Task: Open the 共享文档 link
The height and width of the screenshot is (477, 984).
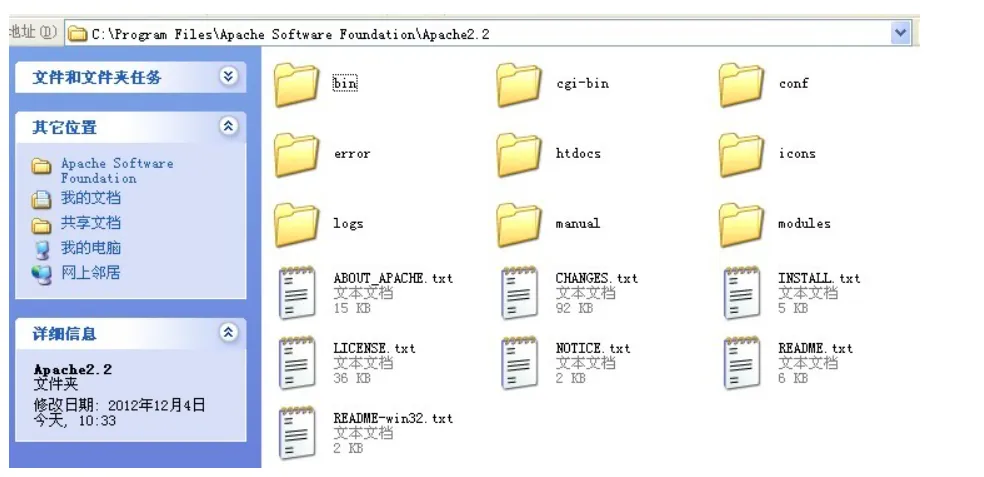Action: pos(90,223)
